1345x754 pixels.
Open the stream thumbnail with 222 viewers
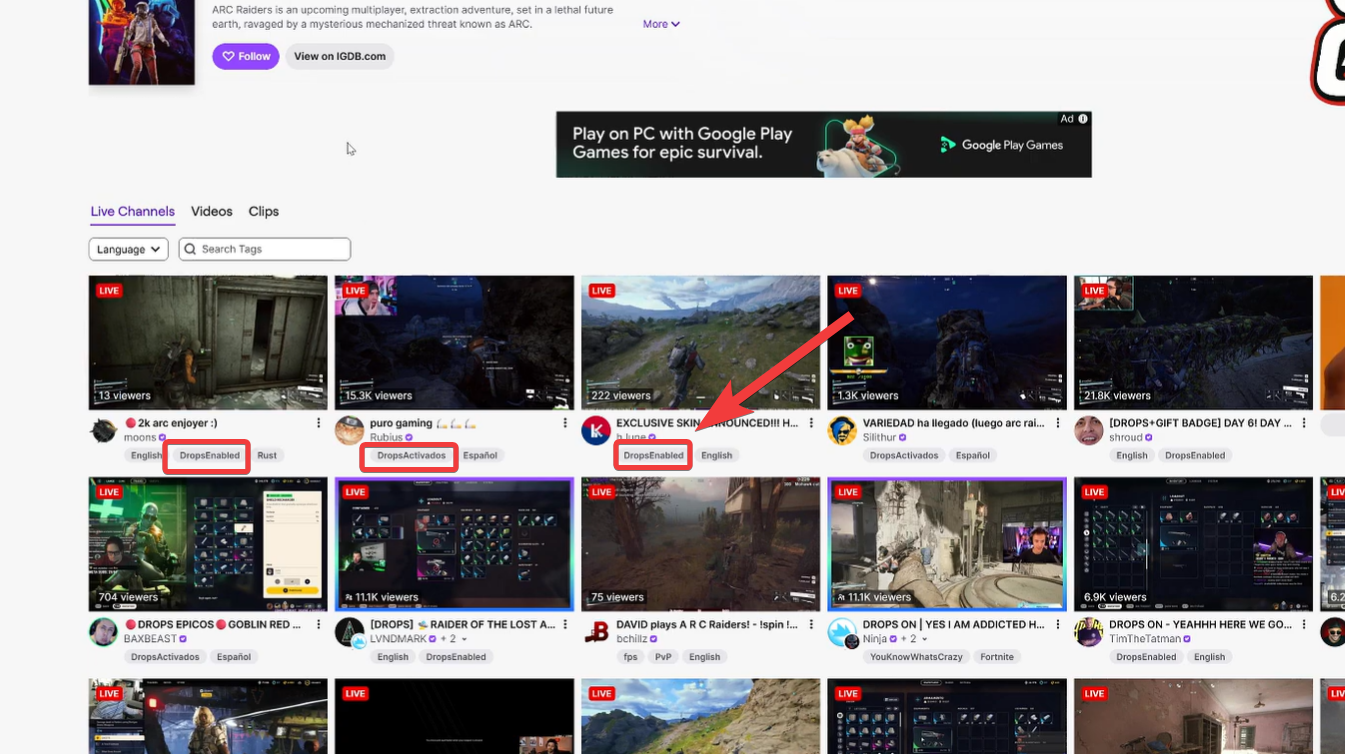(x=701, y=343)
